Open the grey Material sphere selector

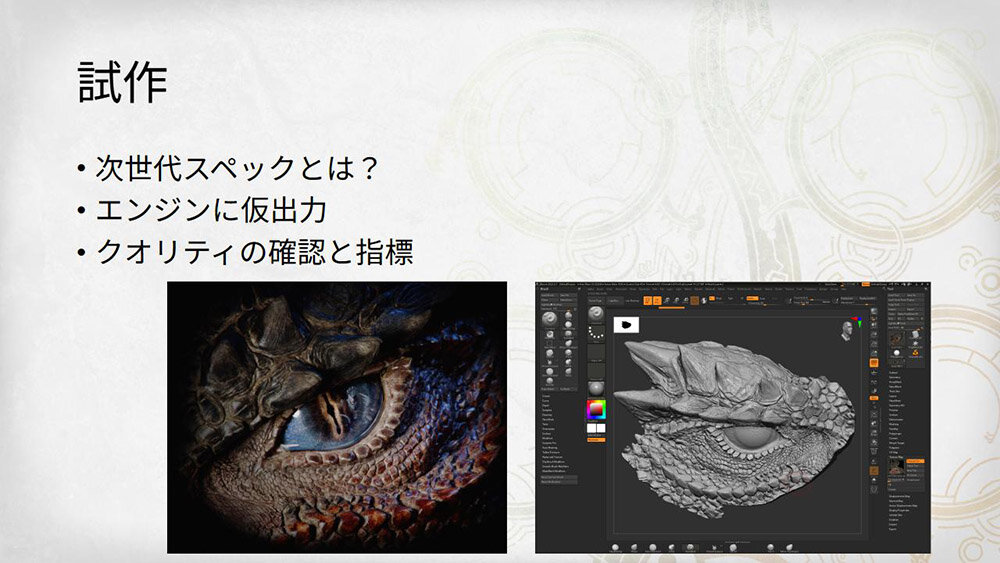point(596,388)
